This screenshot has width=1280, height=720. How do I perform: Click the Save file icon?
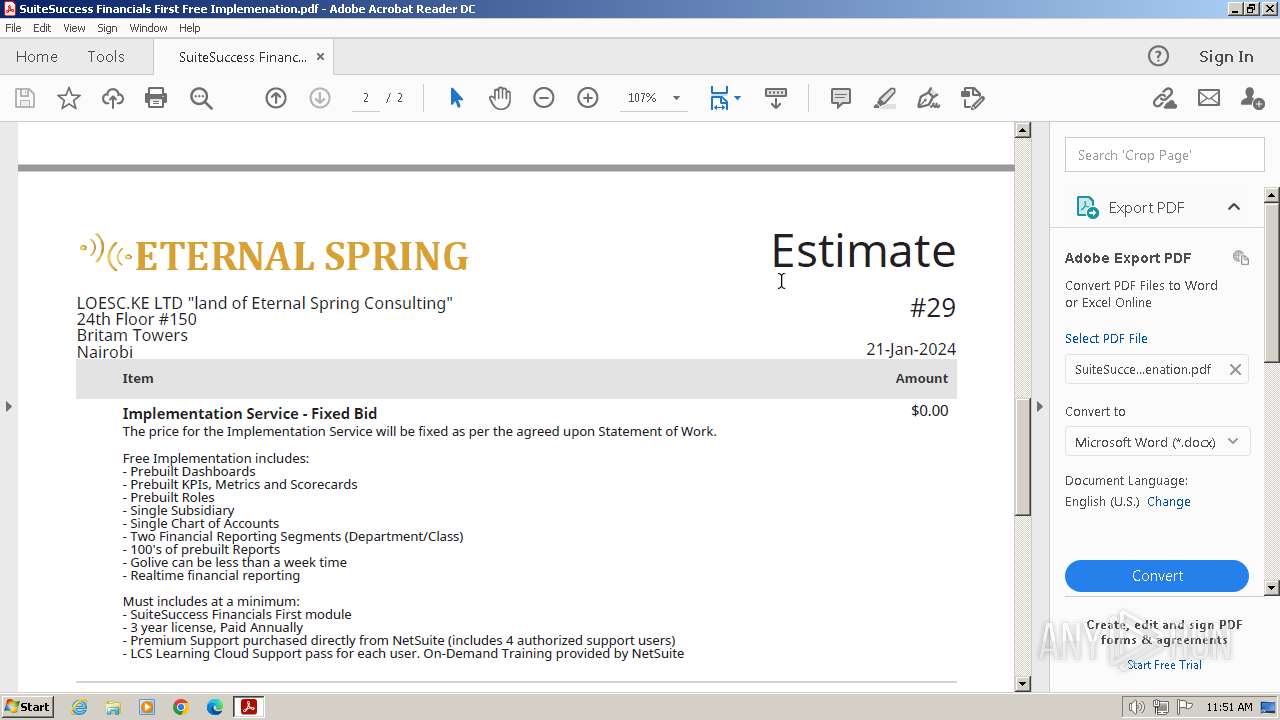(x=25, y=98)
